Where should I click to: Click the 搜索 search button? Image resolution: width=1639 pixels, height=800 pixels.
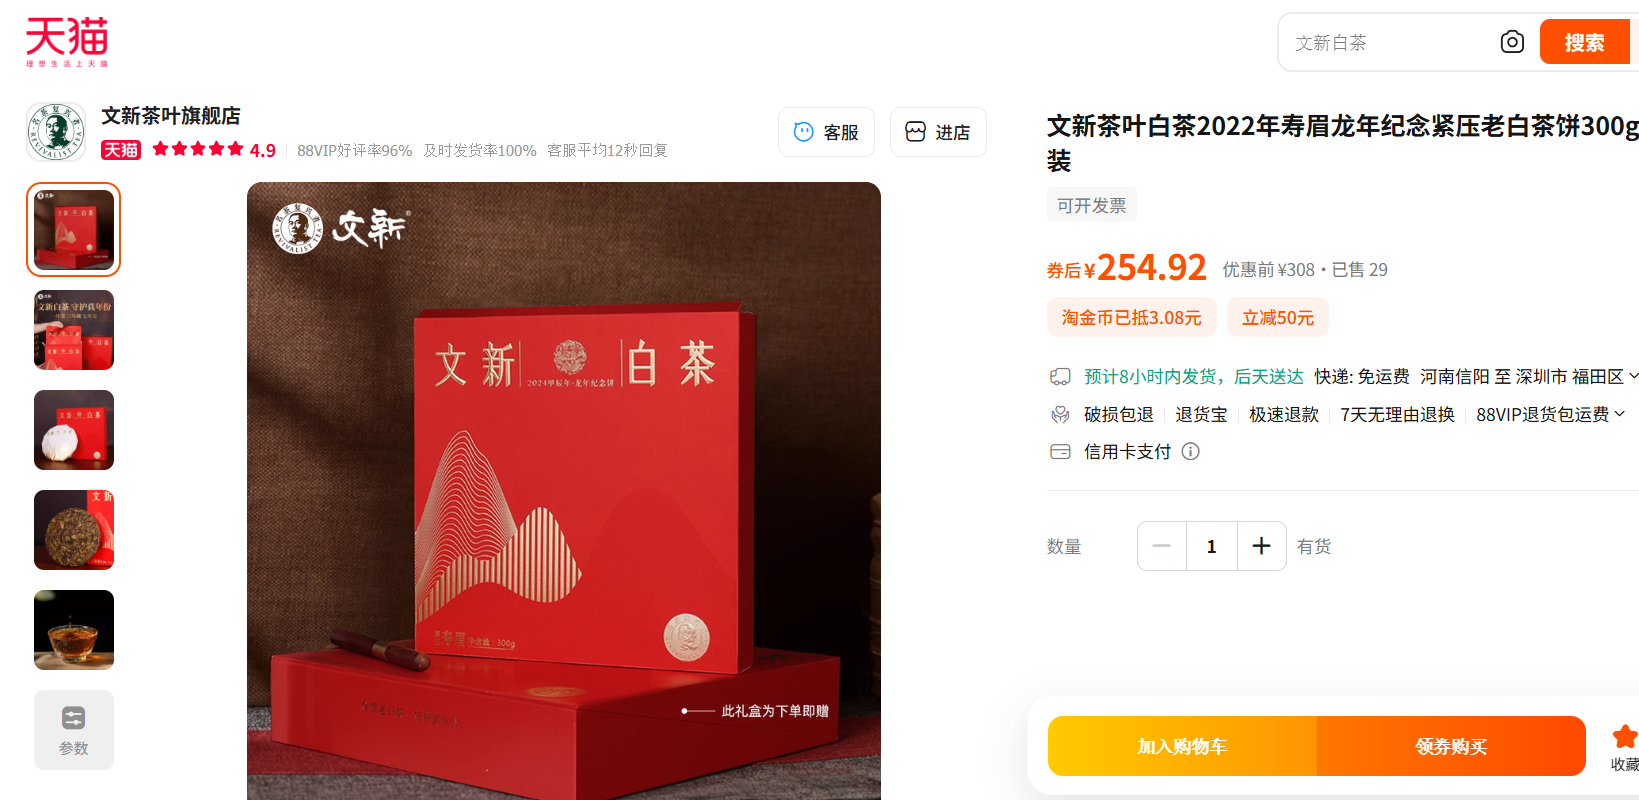(x=1584, y=42)
